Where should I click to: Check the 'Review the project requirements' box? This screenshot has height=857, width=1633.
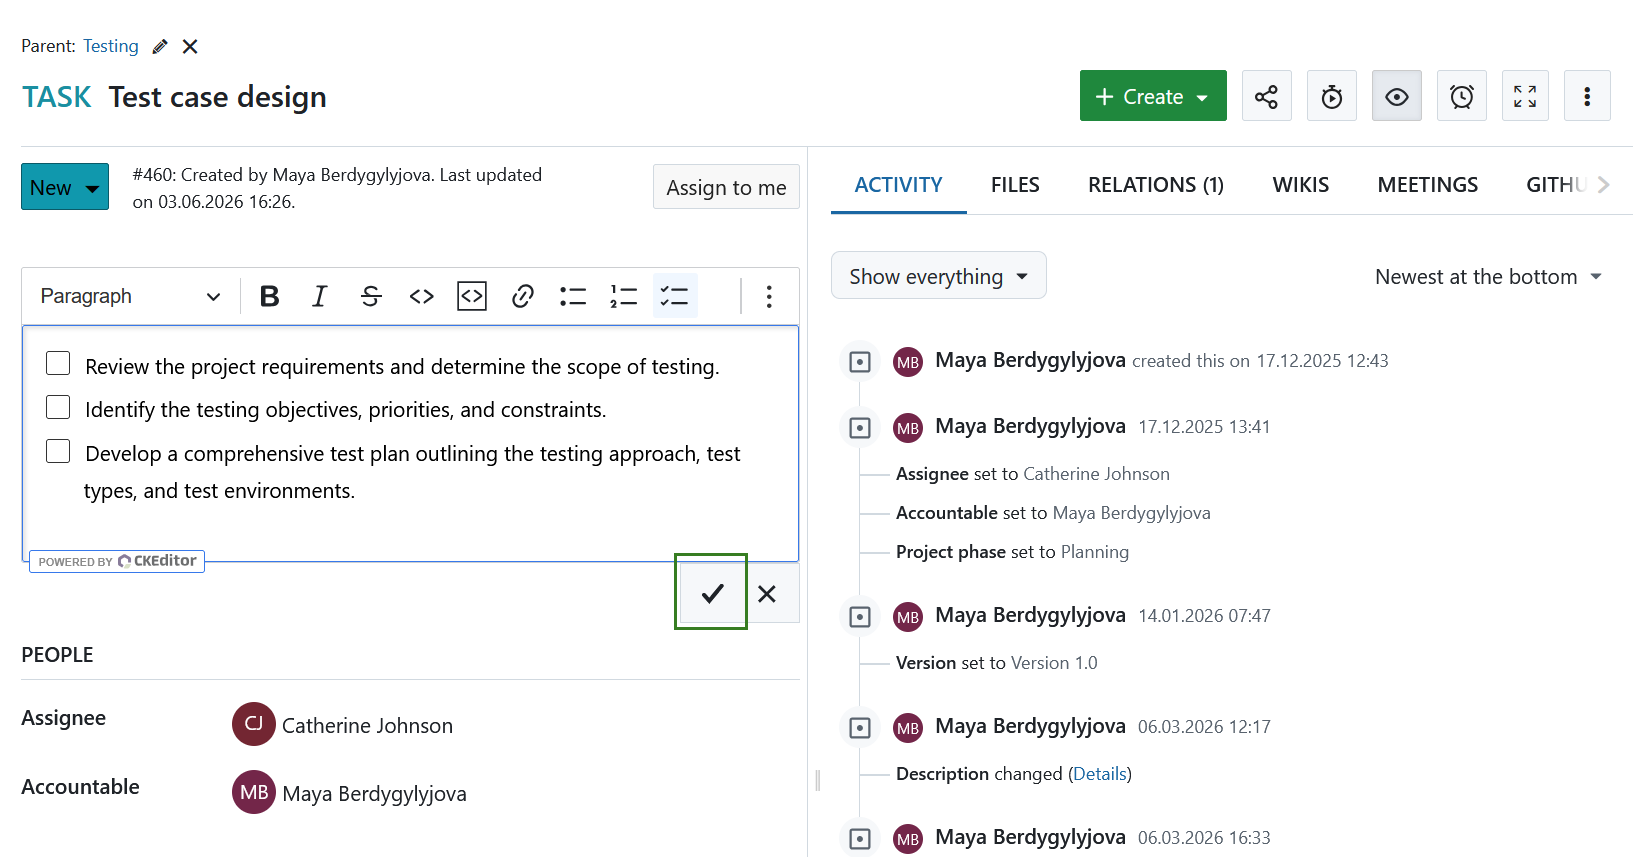[x=58, y=363]
